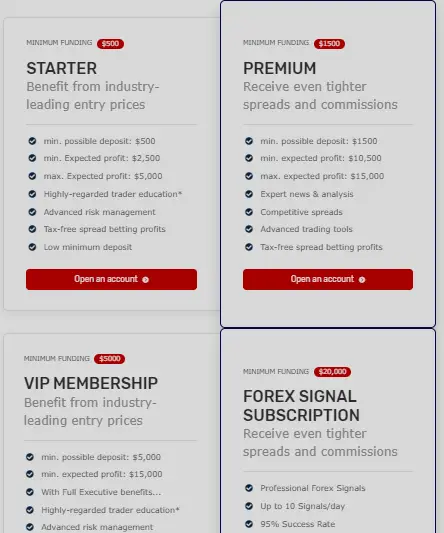Select the FOREX SIGNAL SUBSCRIPTION heading
Viewport: 444px width, 533px height.
coord(301,406)
